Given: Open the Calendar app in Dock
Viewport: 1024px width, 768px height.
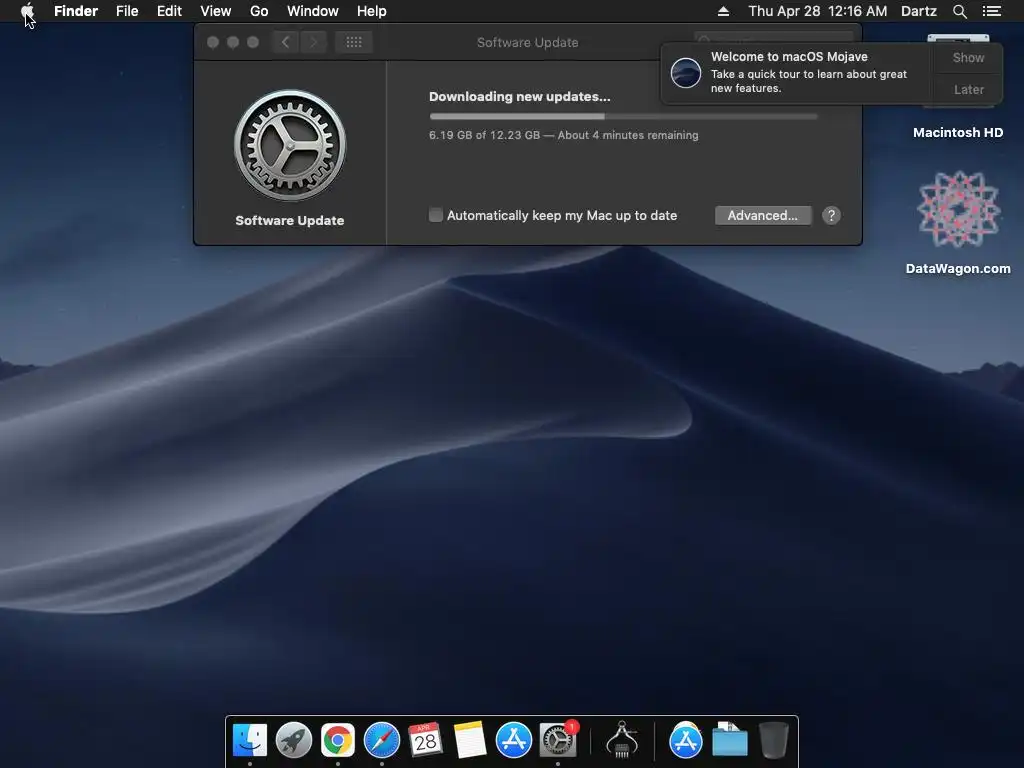Looking at the screenshot, I should 425,740.
